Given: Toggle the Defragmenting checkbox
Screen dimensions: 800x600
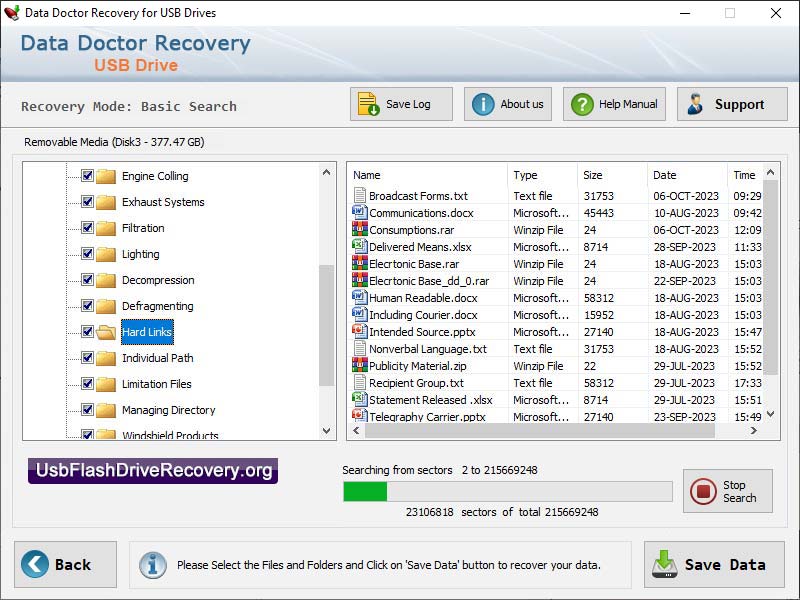Looking at the screenshot, I should (87, 306).
